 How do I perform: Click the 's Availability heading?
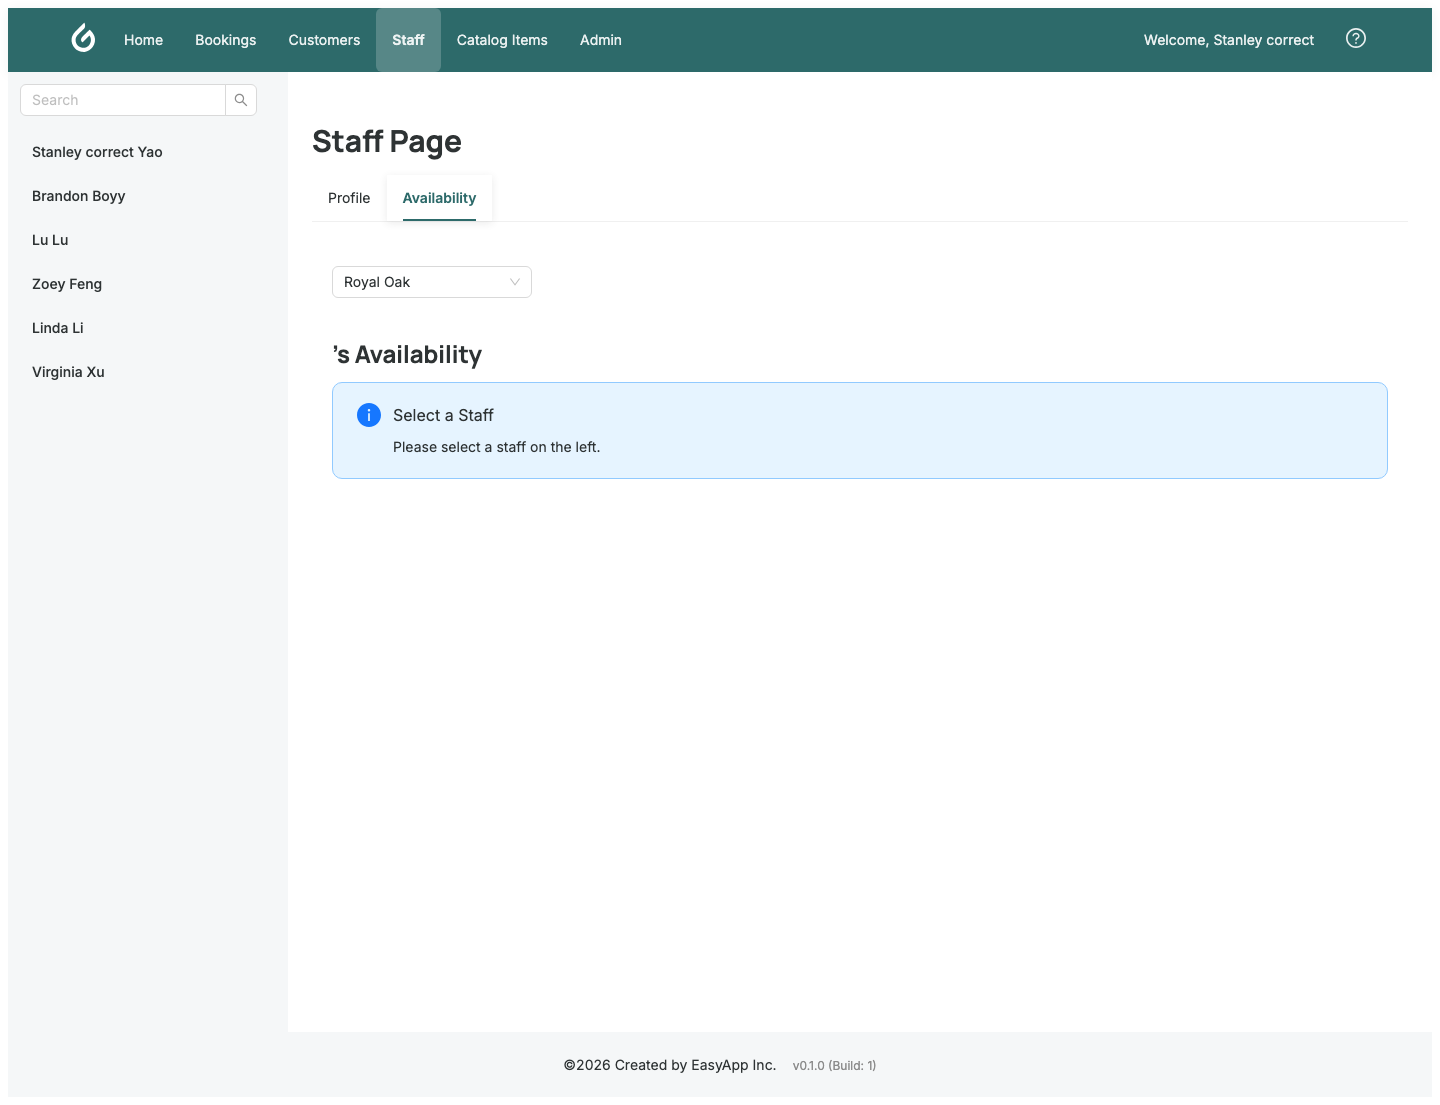(407, 355)
